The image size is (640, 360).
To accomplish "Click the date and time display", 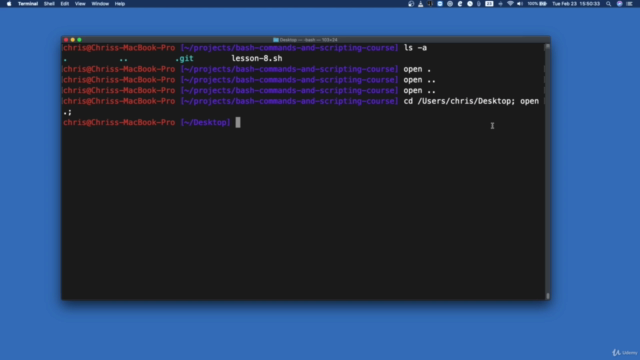I will point(576,4).
